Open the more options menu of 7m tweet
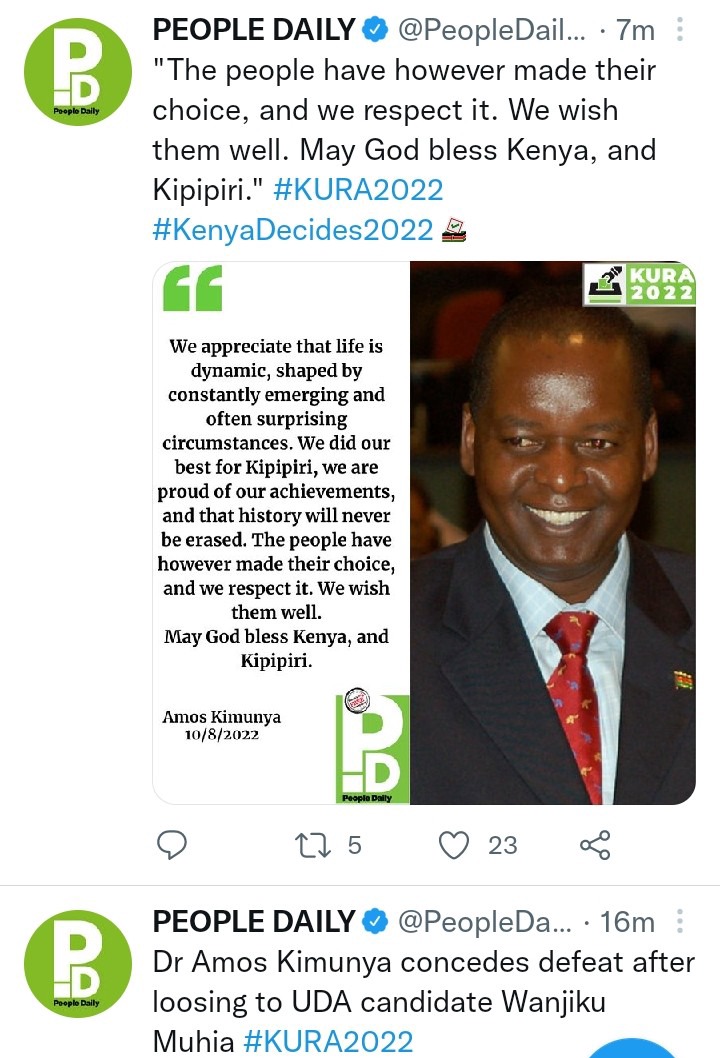 (680, 29)
